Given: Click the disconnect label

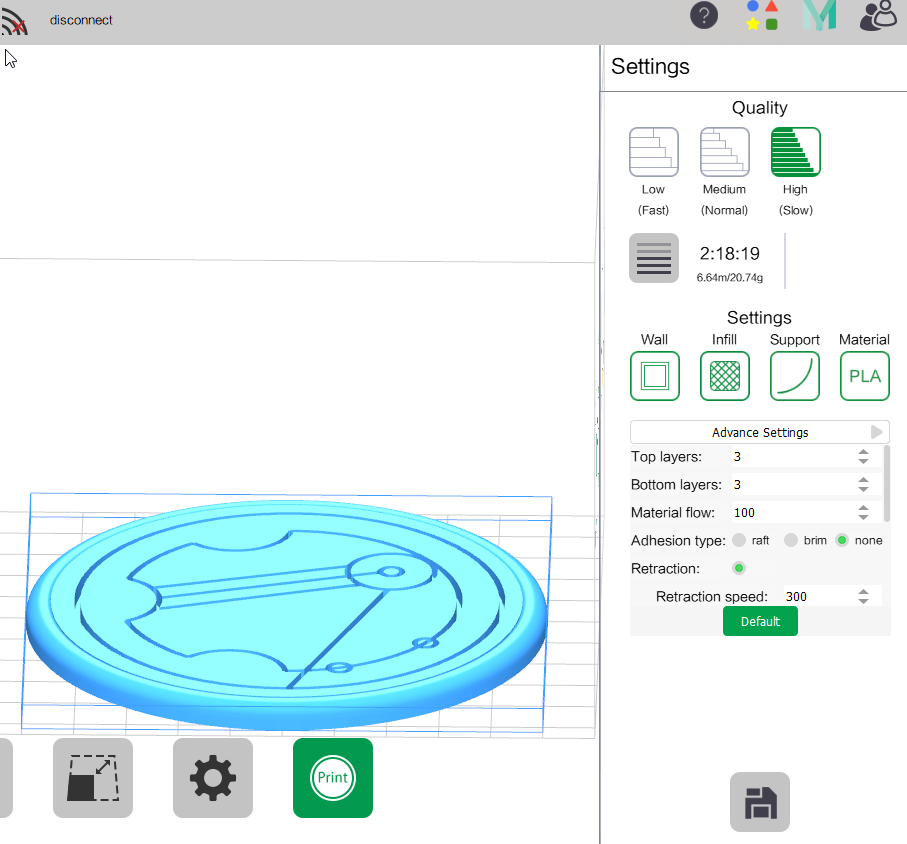Looking at the screenshot, I should pyautogui.click(x=81, y=20).
